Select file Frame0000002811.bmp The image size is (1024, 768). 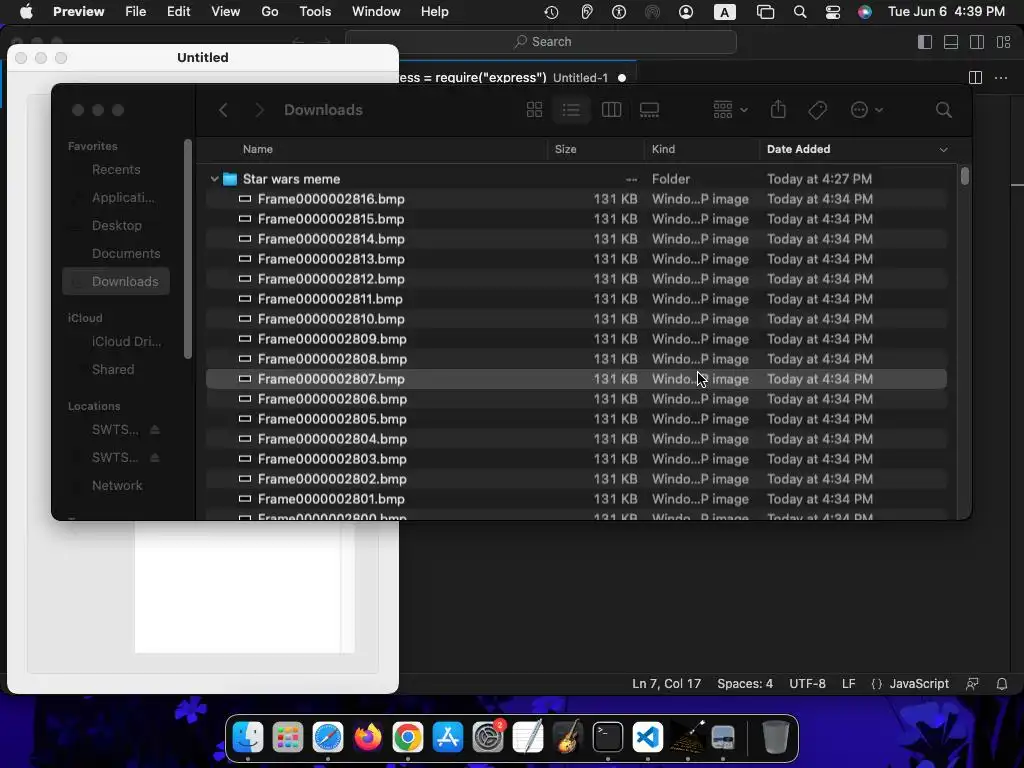click(577, 298)
